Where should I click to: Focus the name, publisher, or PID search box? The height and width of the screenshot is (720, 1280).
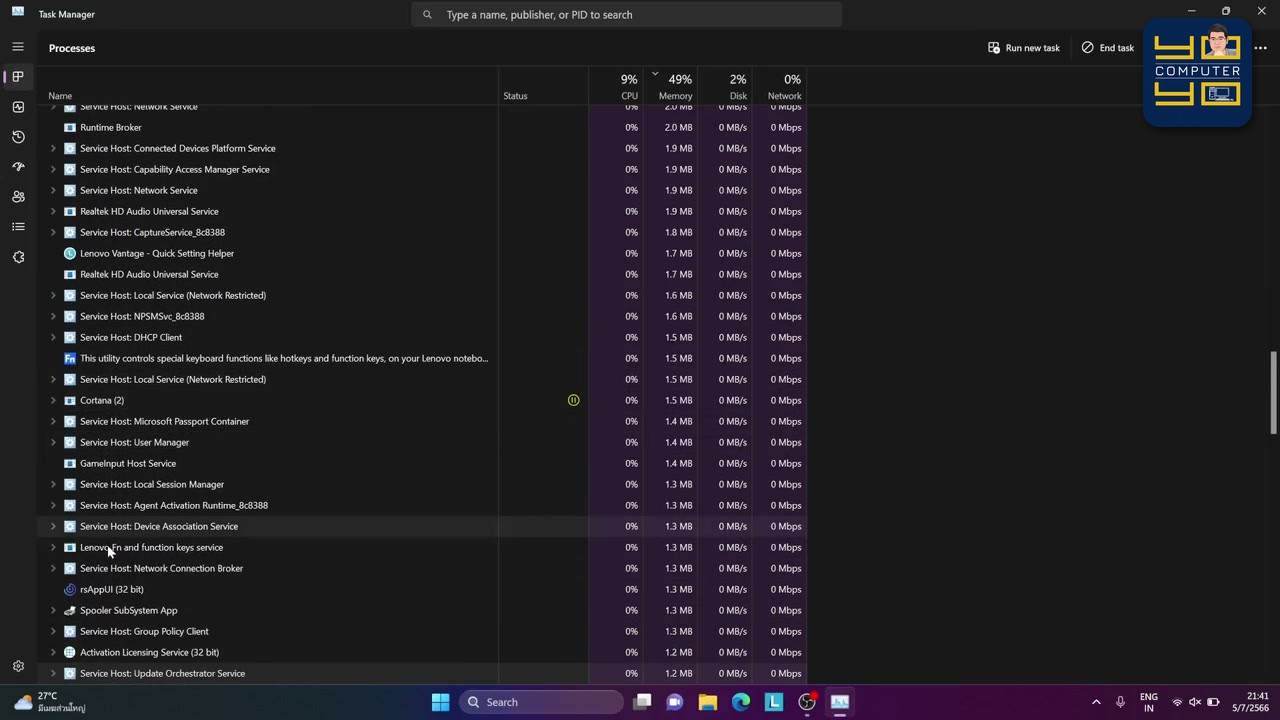(627, 15)
